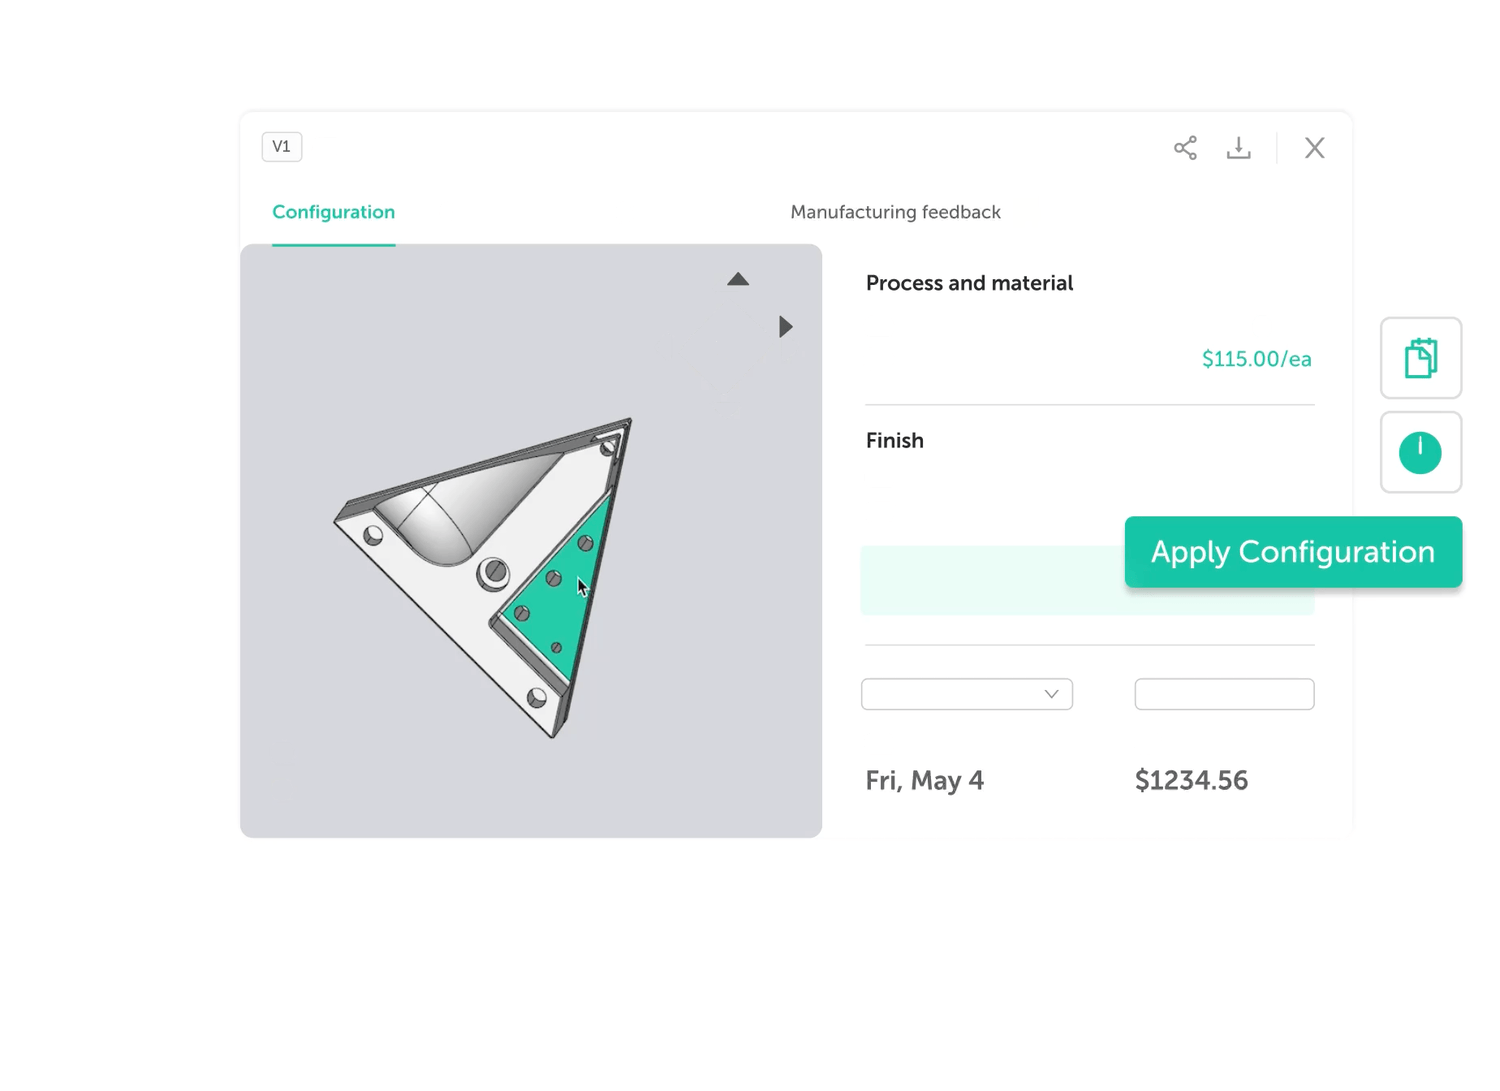Click the green clock icon button
1500x1091 pixels.
1420,453
